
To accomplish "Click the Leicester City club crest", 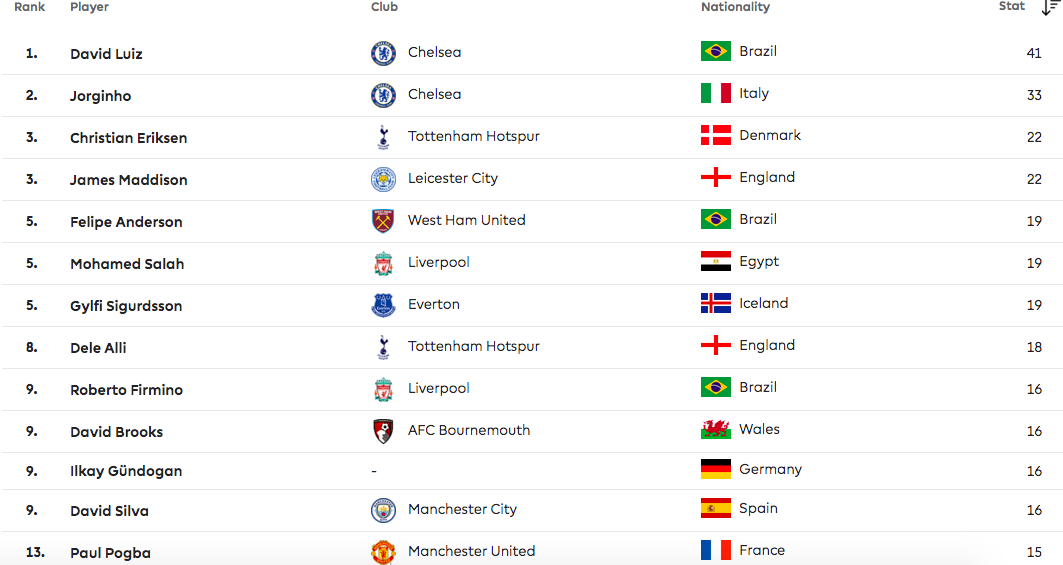I will tap(383, 179).
